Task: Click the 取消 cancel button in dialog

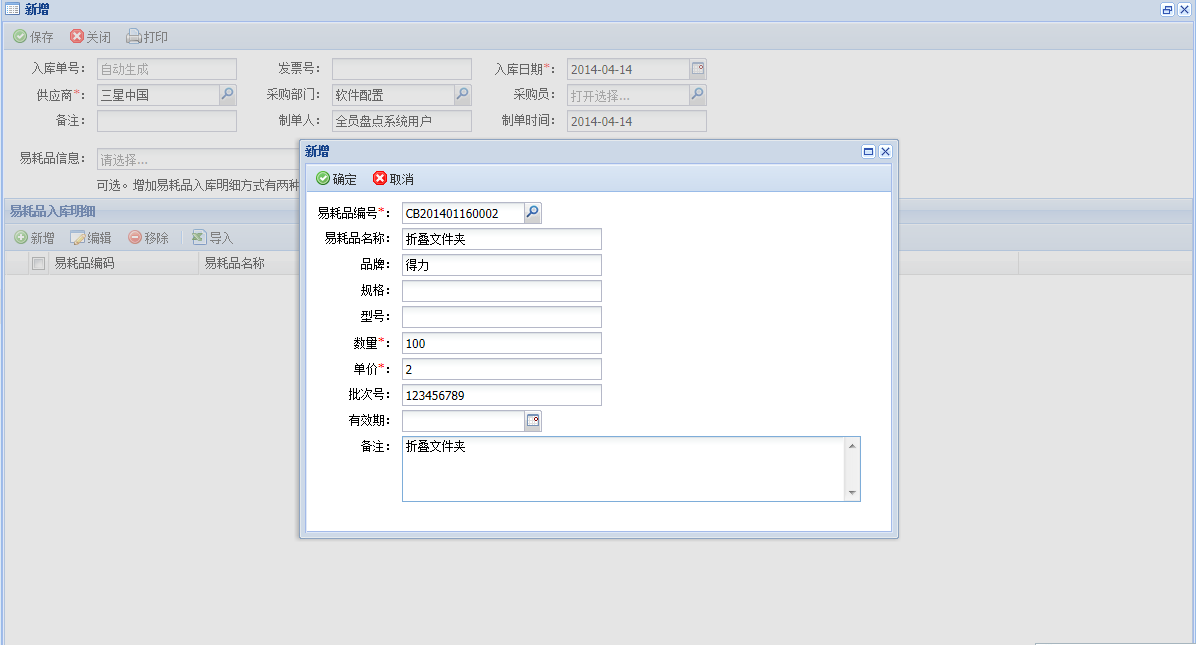Action: click(393, 179)
